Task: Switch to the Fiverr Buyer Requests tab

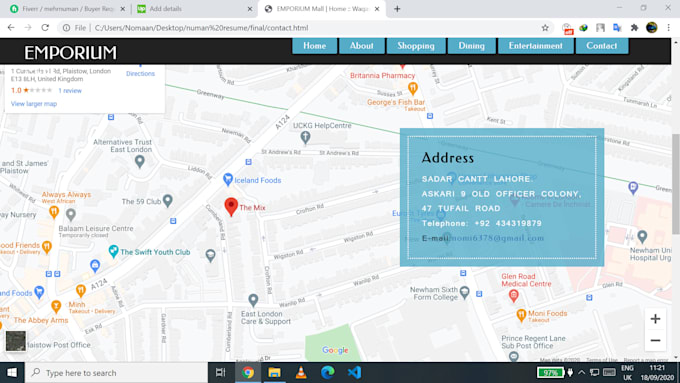Action: 67,9
